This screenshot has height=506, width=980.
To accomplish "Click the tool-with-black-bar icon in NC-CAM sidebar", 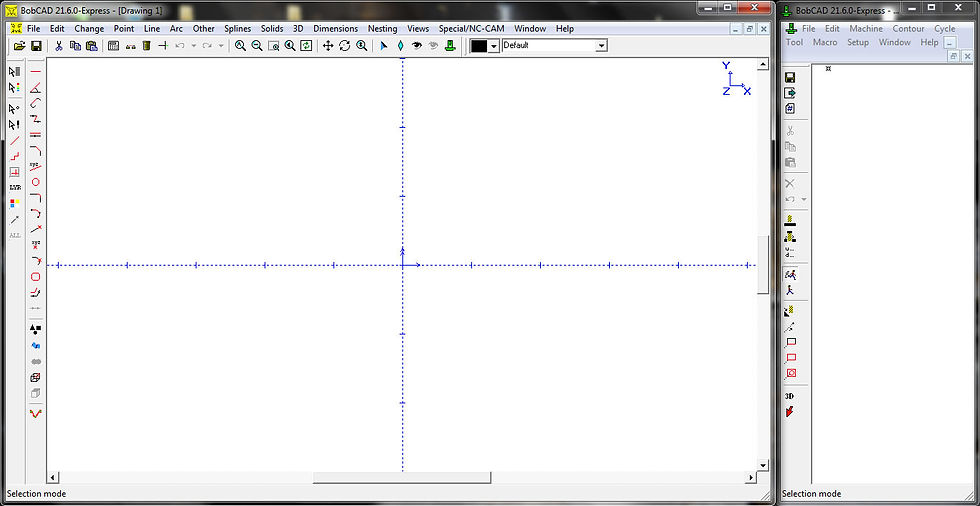I will pos(790,220).
